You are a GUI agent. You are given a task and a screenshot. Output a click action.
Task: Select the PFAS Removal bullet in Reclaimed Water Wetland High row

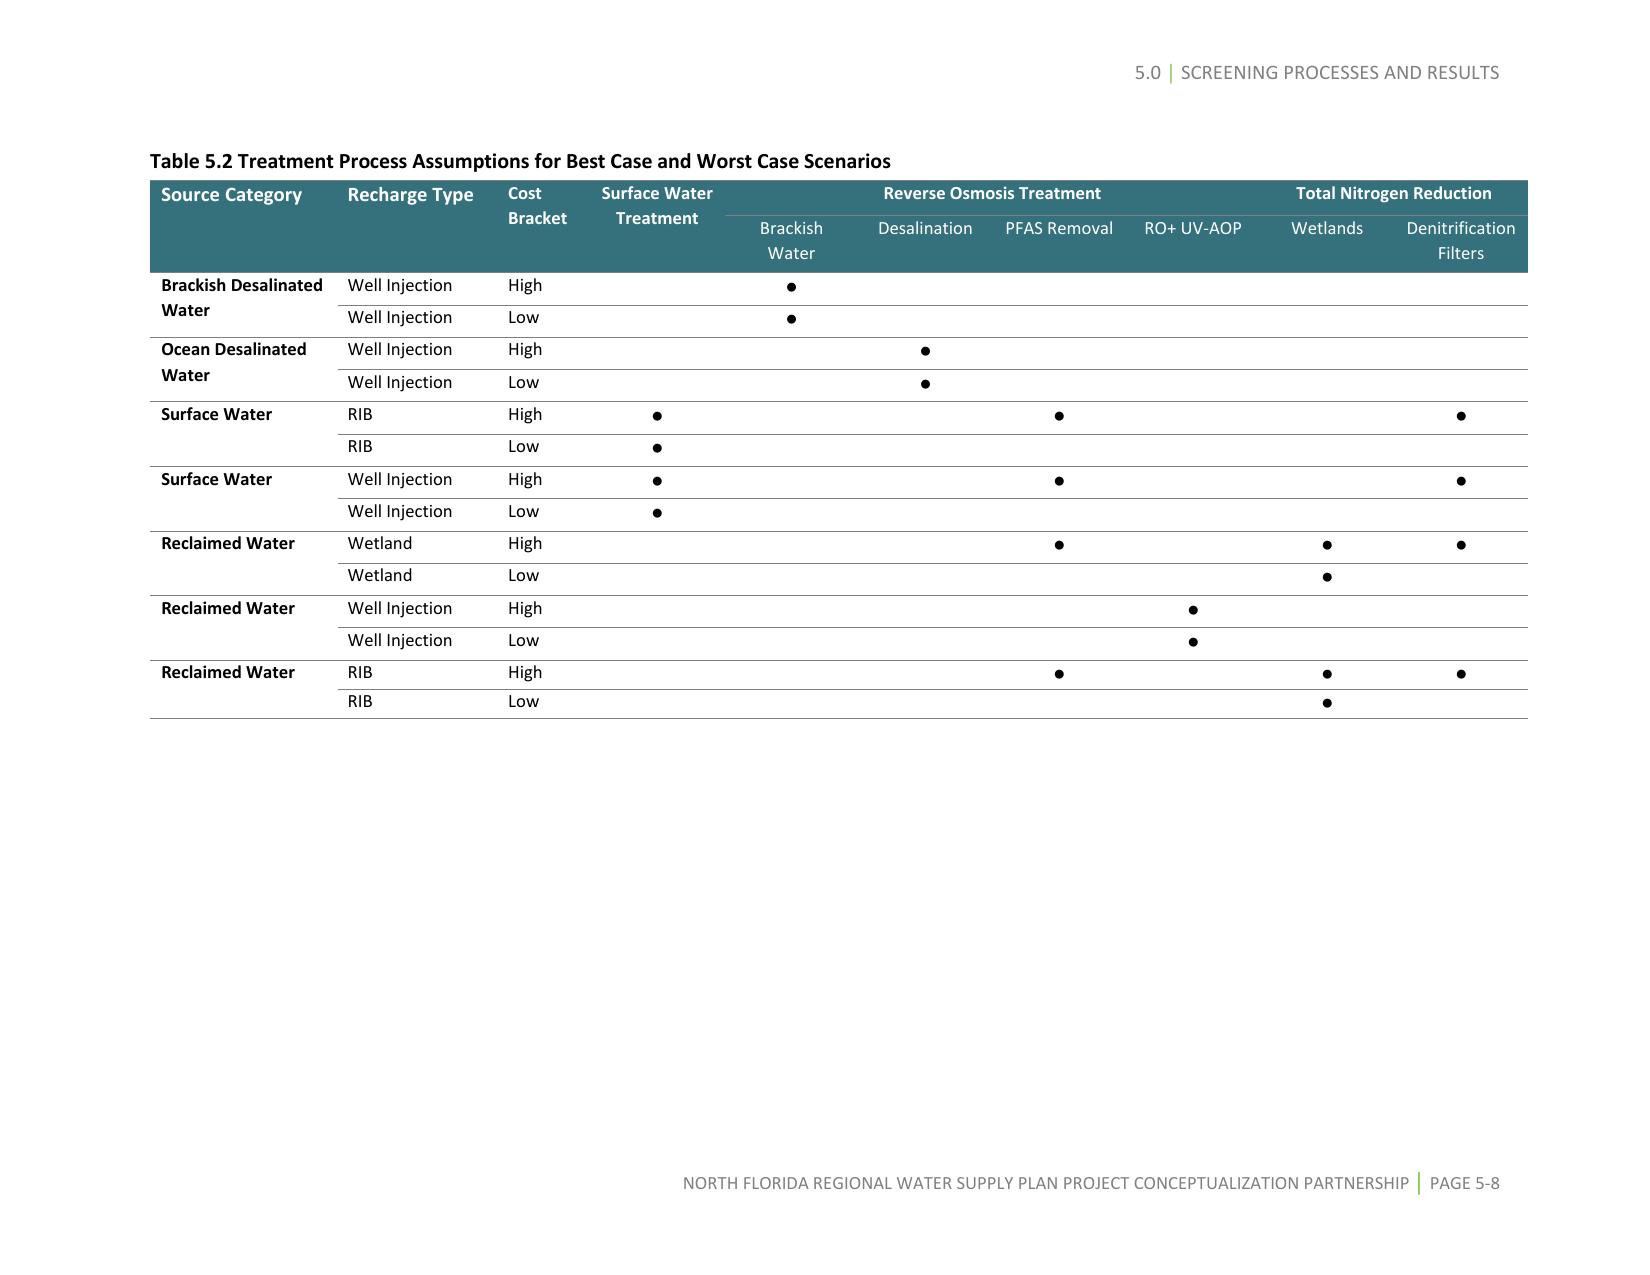click(x=1058, y=544)
